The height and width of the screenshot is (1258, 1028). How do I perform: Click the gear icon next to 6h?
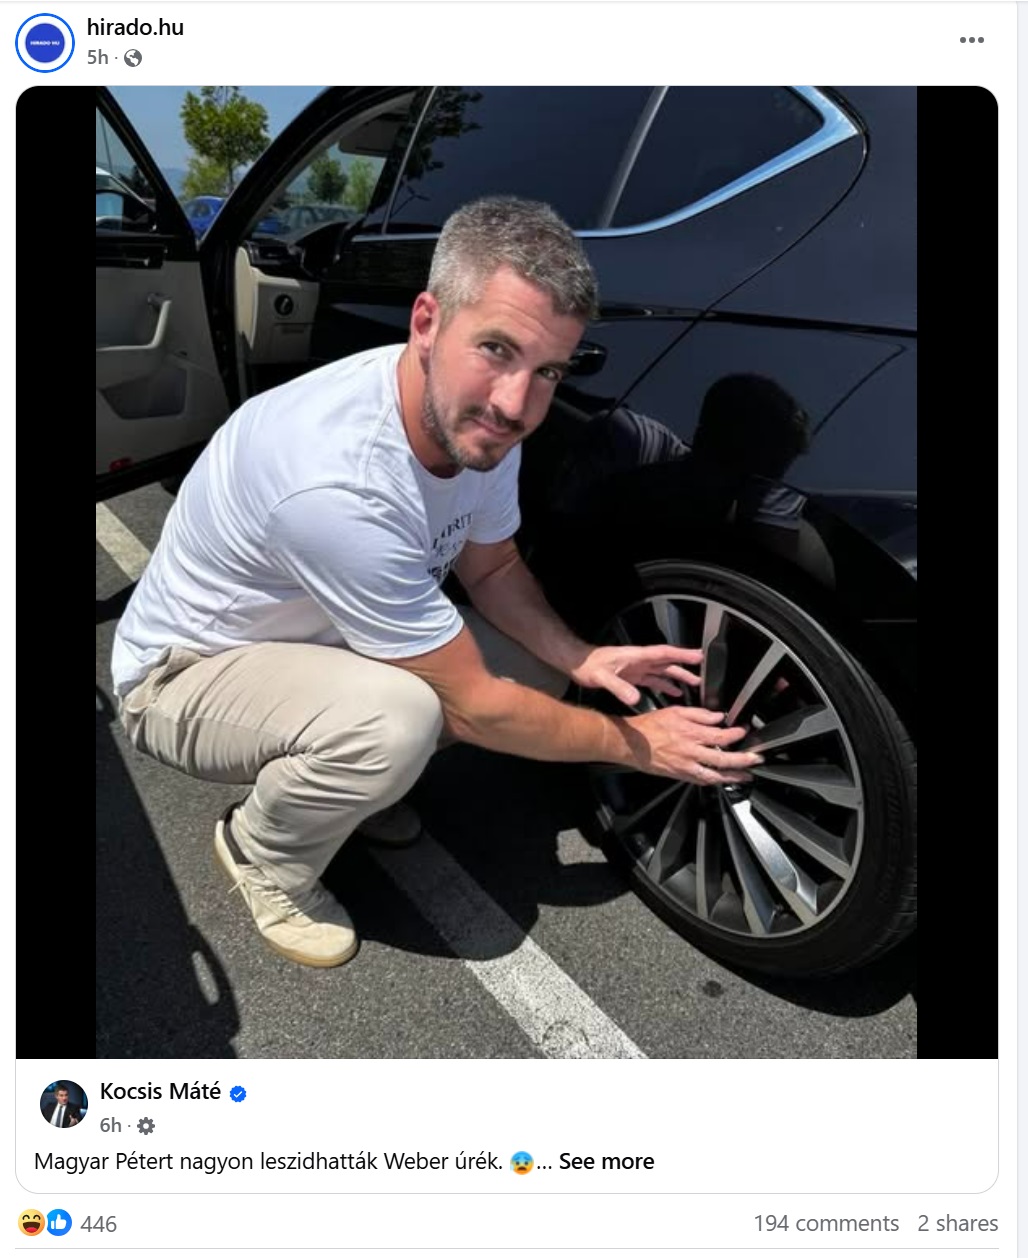pyautogui.click(x=146, y=1126)
